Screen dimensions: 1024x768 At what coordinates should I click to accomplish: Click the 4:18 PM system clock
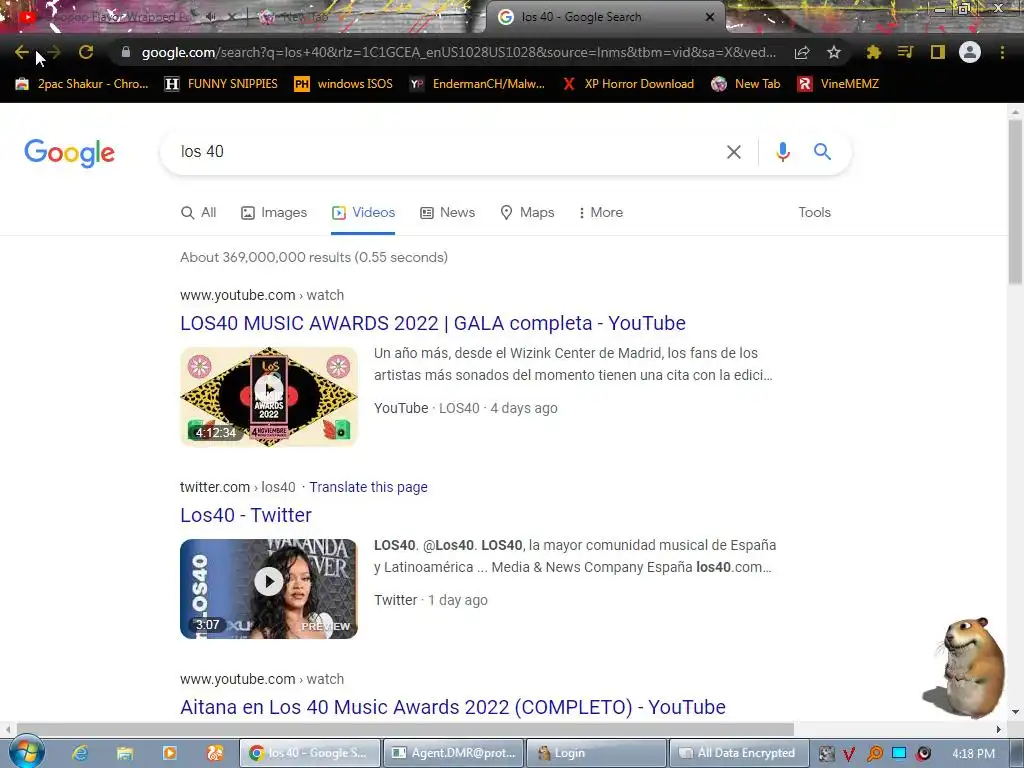pos(973,754)
